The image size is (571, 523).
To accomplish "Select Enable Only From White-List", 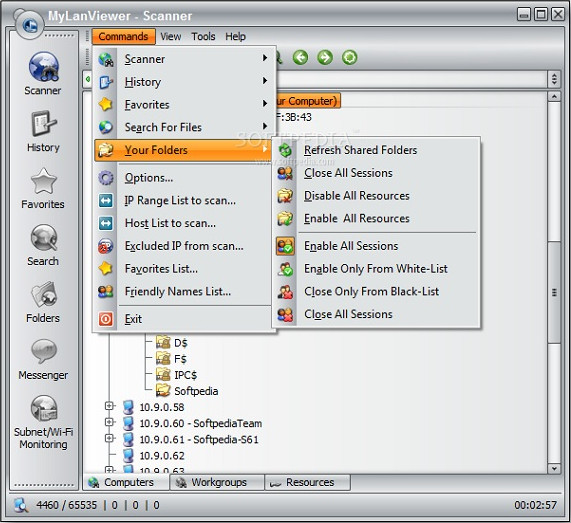I will pos(376,269).
